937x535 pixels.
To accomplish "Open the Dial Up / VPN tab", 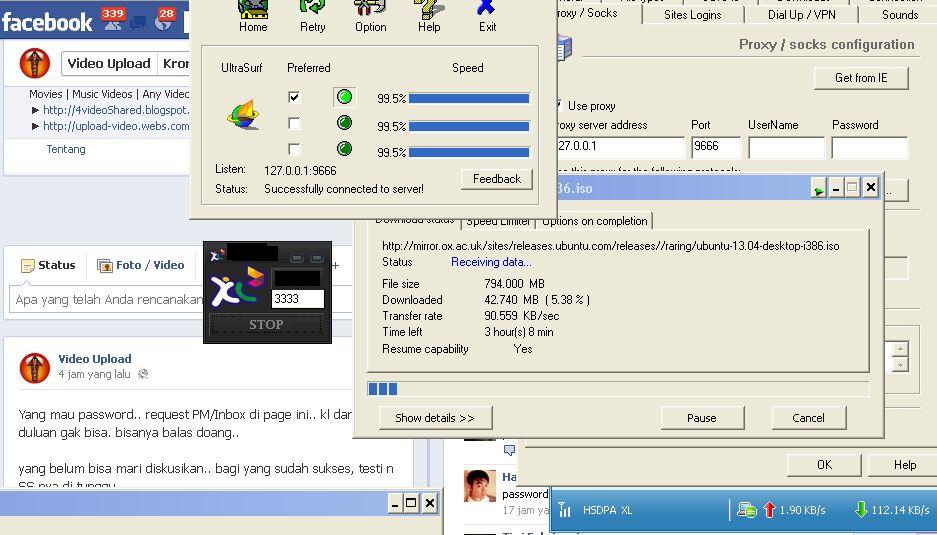I will 801,15.
